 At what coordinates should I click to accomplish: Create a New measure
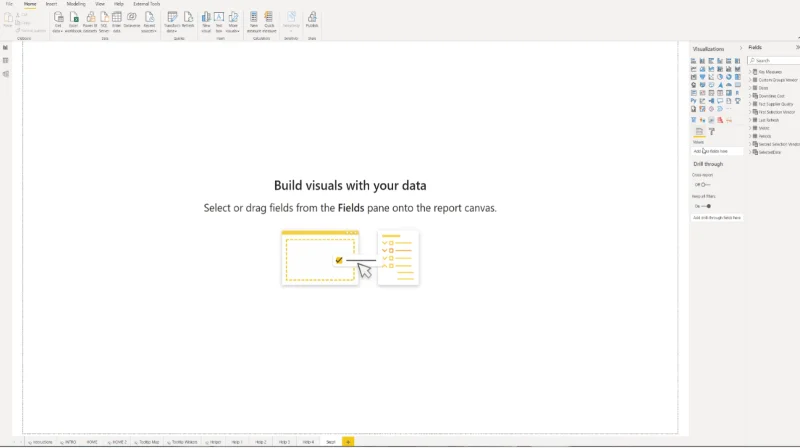tap(254, 22)
